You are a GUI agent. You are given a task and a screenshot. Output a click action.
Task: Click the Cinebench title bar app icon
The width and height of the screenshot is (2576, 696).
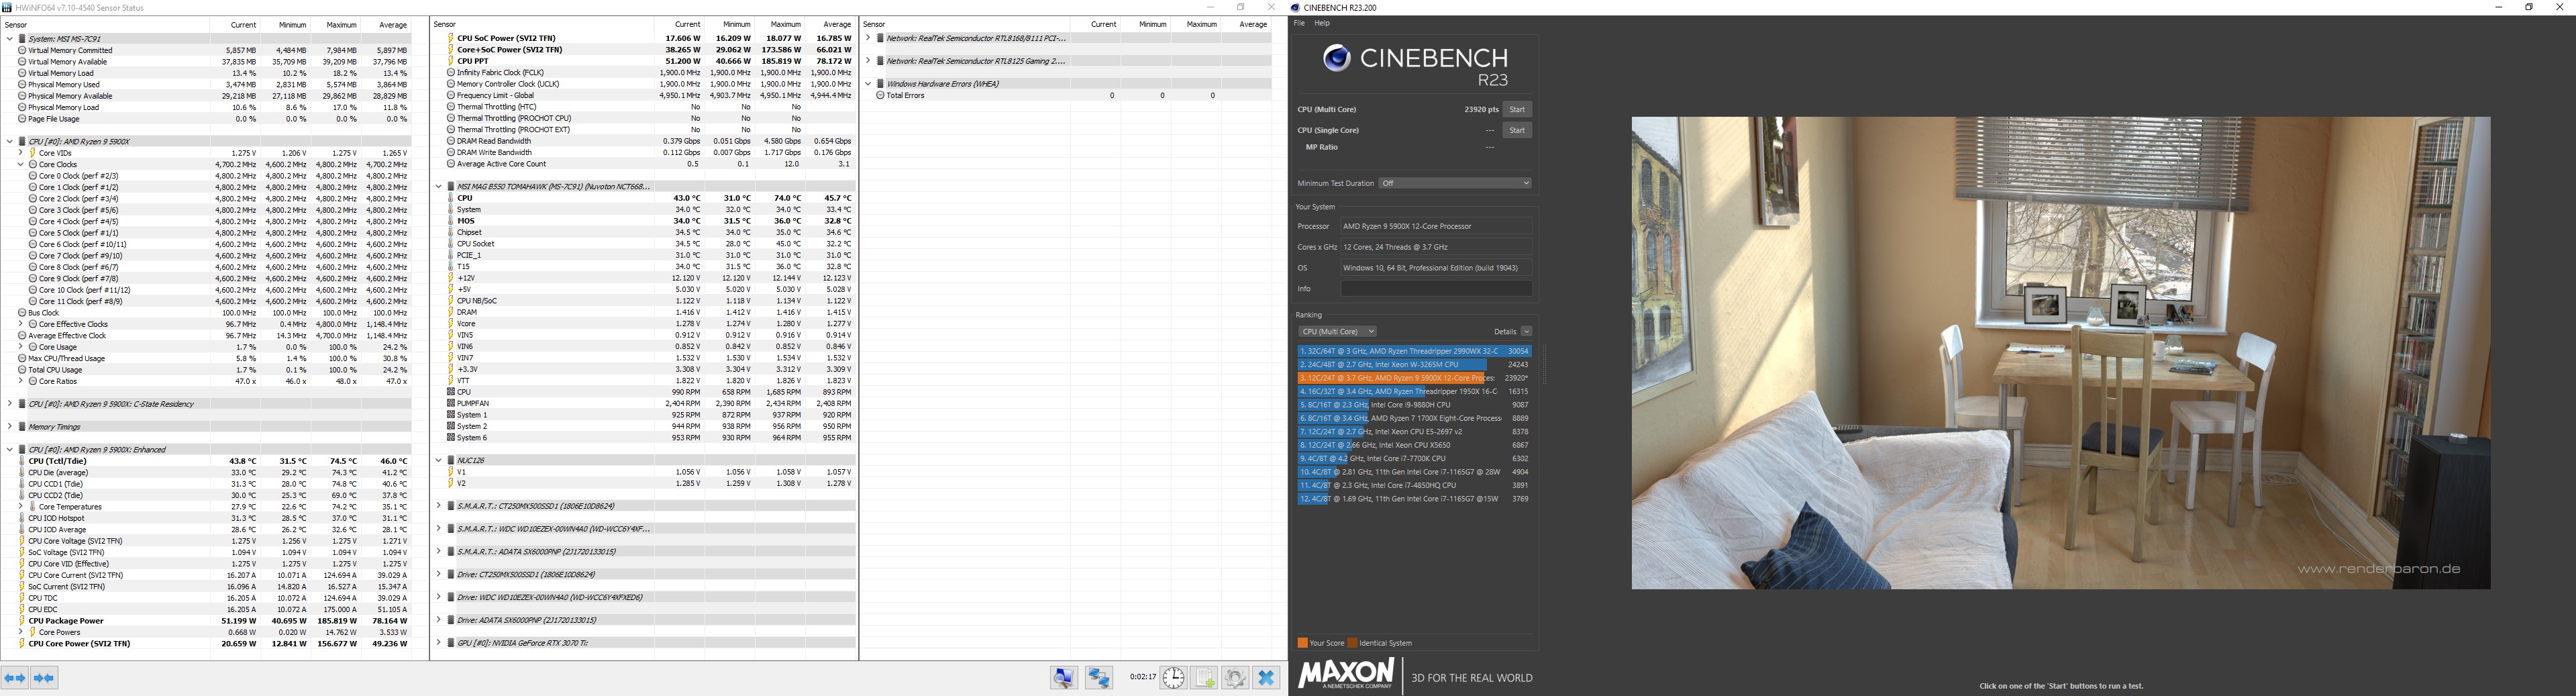(1296, 7)
